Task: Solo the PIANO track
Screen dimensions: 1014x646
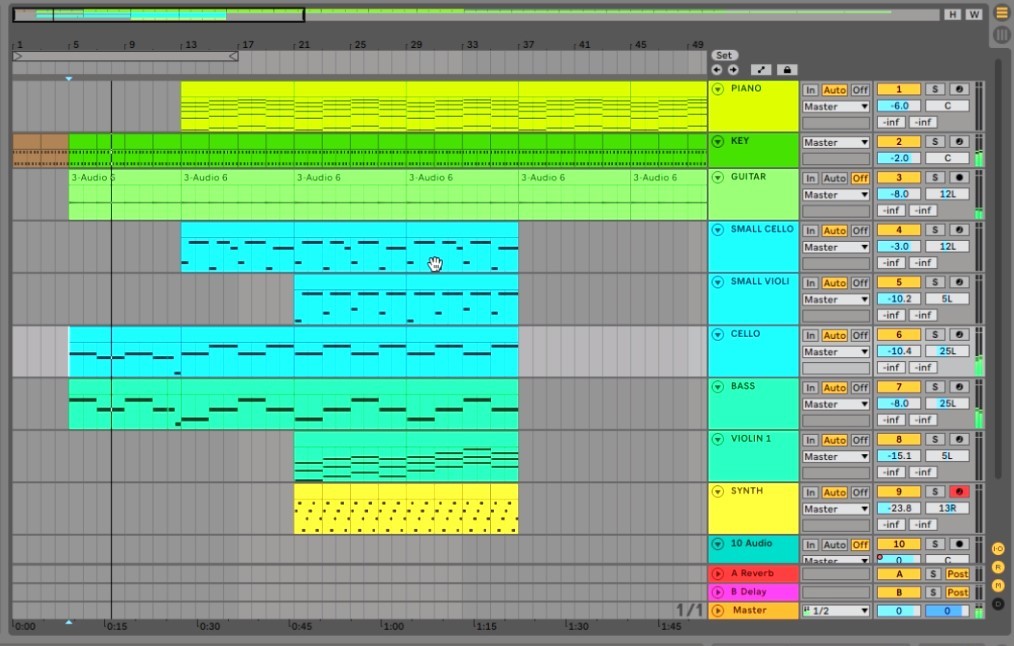Action: pyautogui.click(x=934, y=89)
